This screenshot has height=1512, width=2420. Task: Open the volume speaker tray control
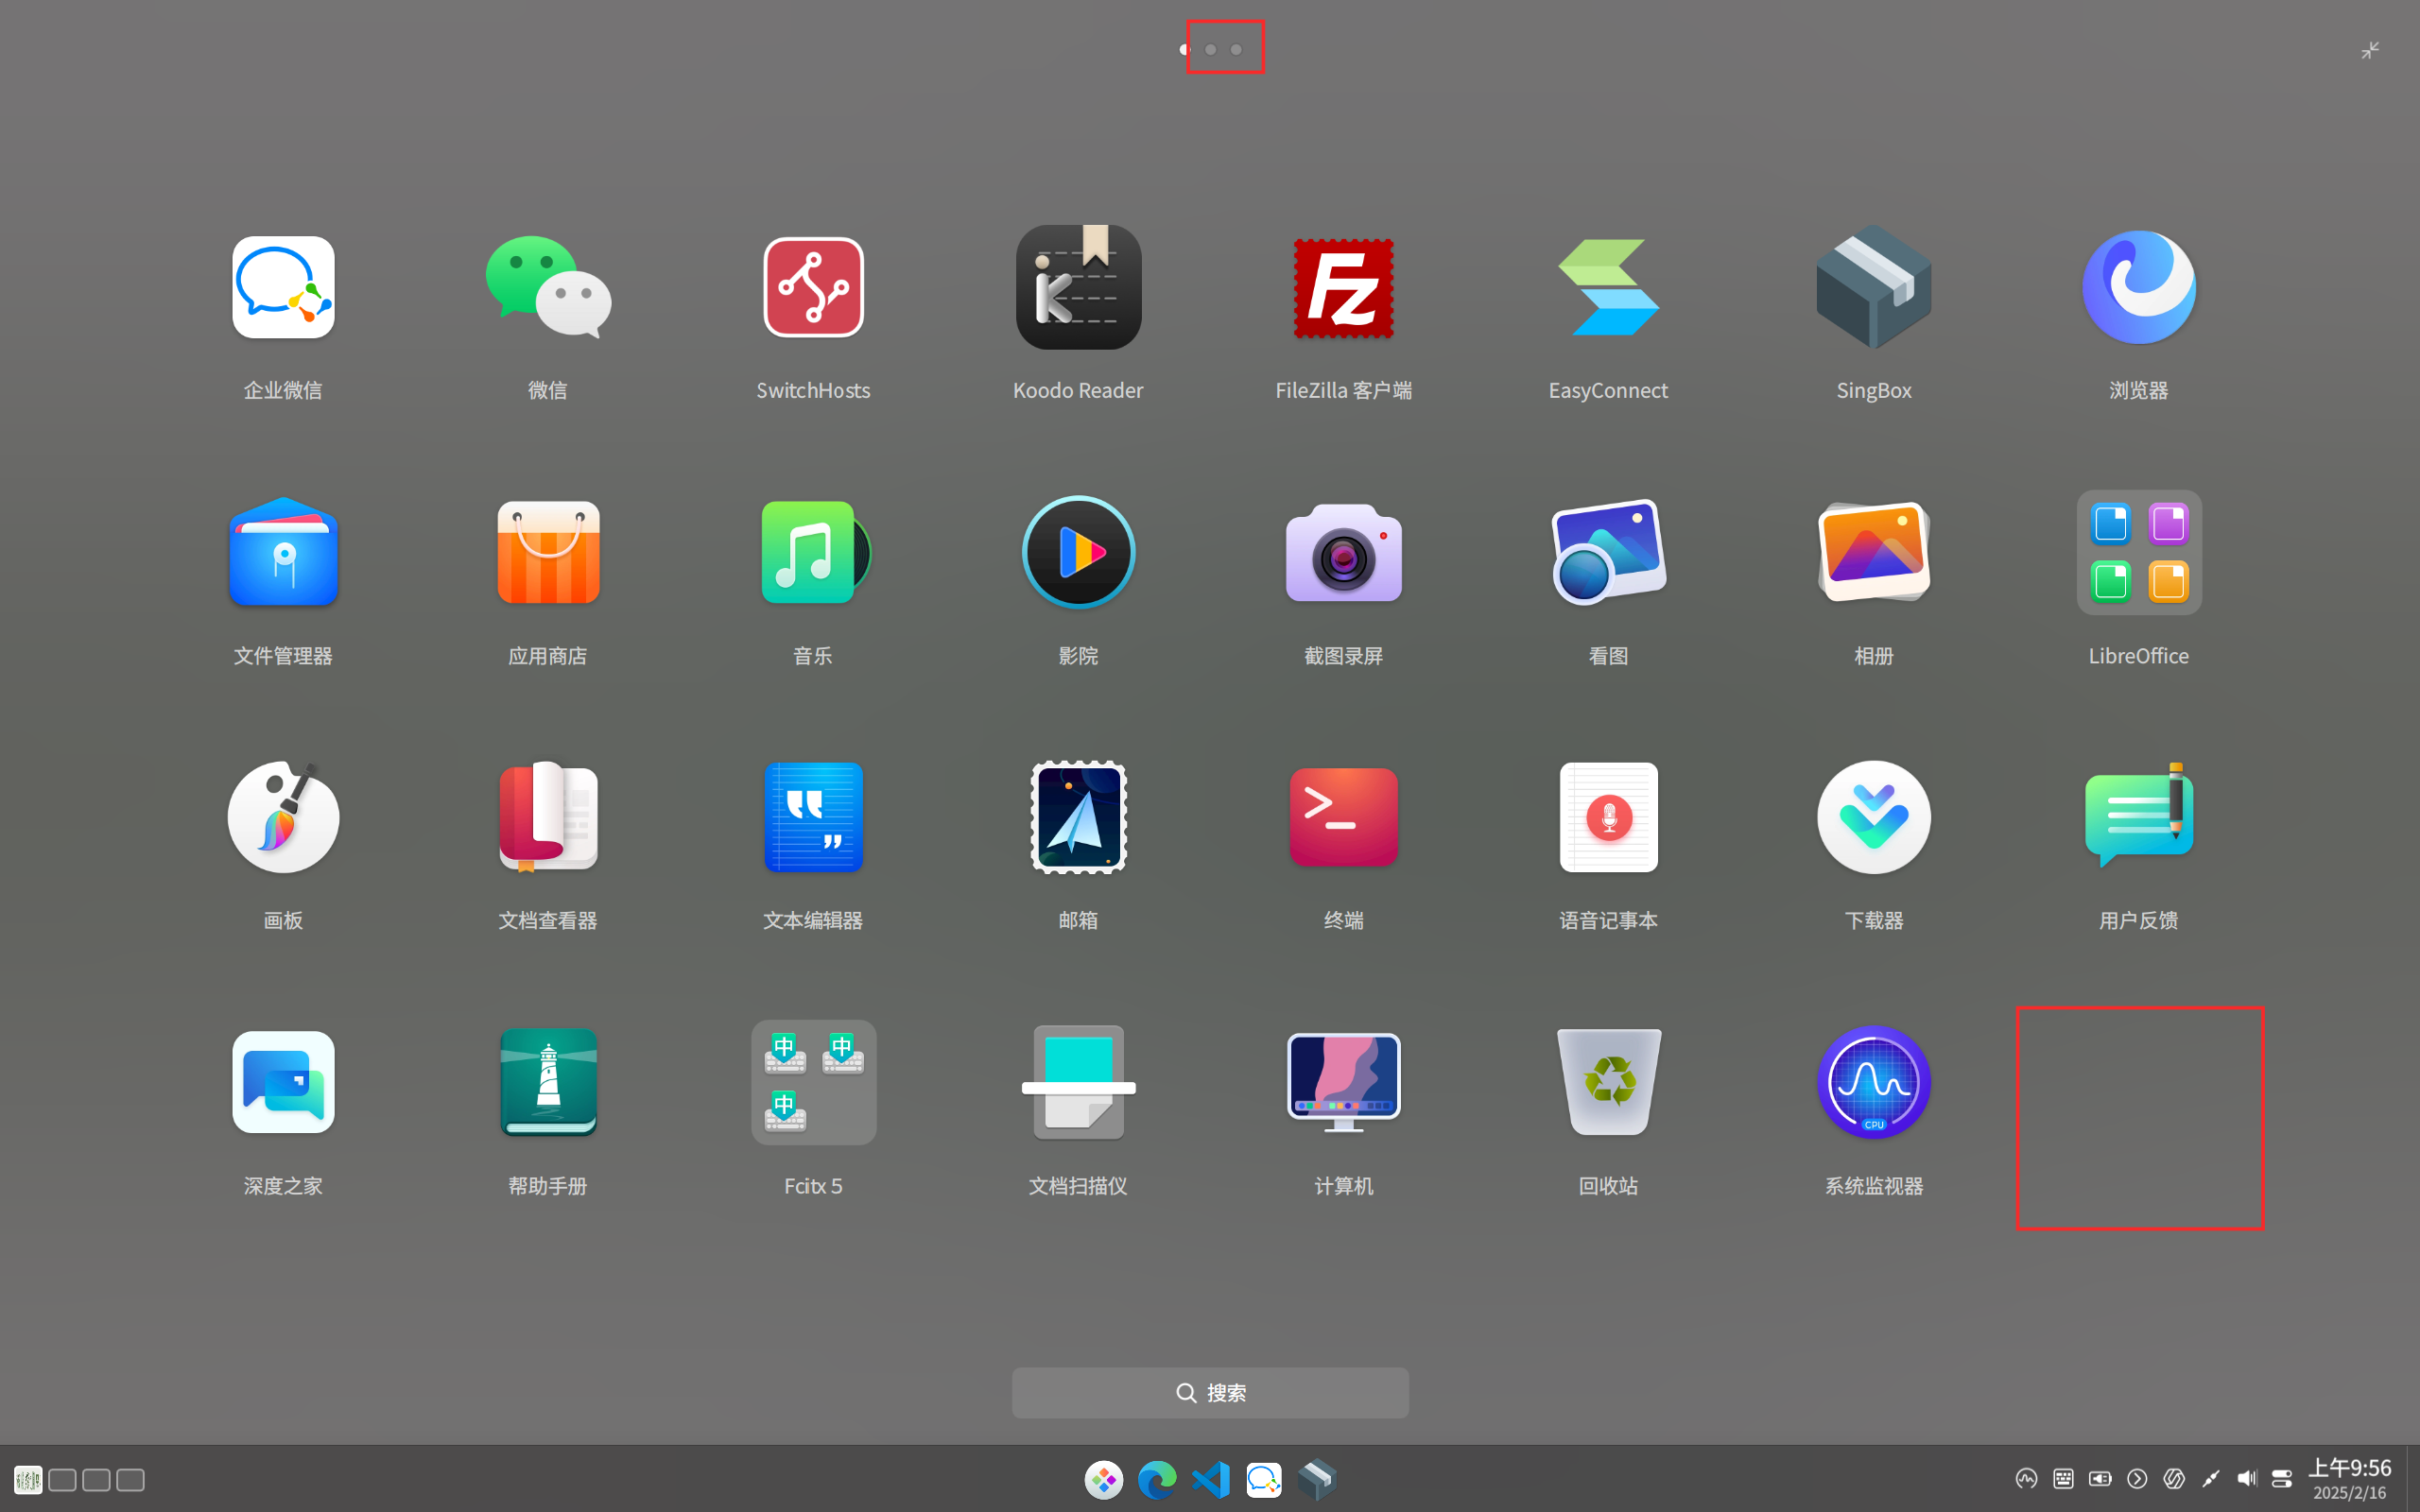pyautogui.click(x=2247, y=1478)
